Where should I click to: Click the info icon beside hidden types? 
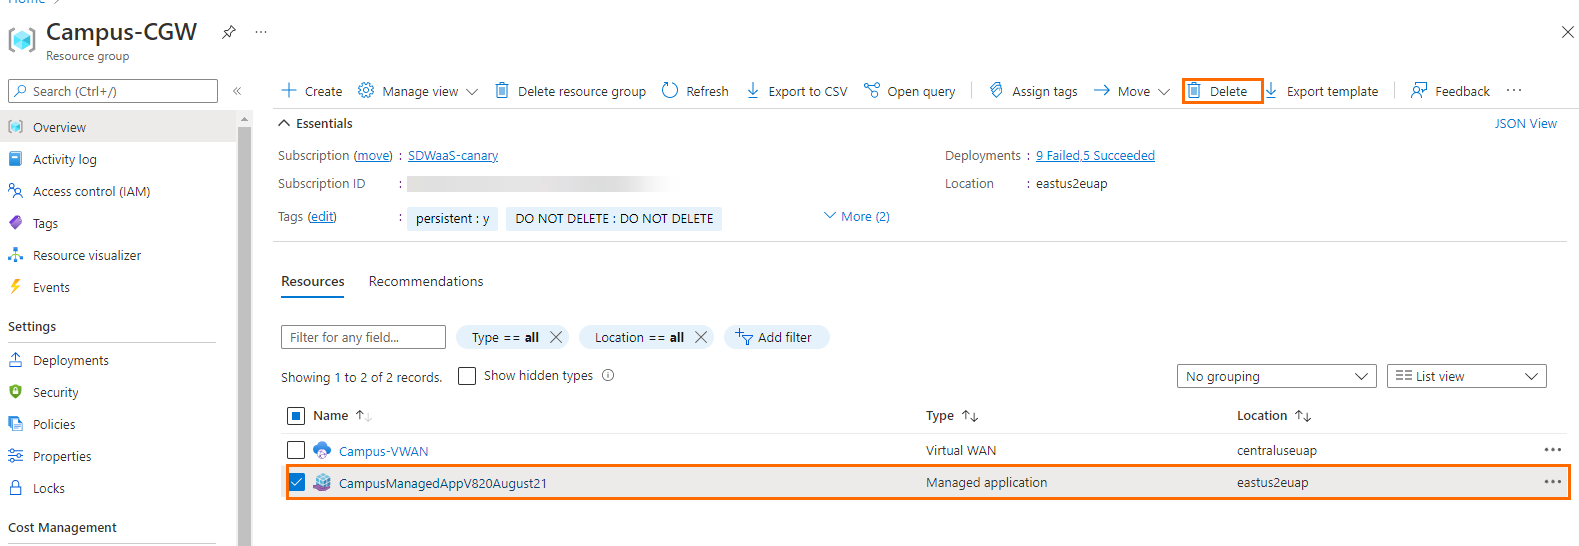608,376
